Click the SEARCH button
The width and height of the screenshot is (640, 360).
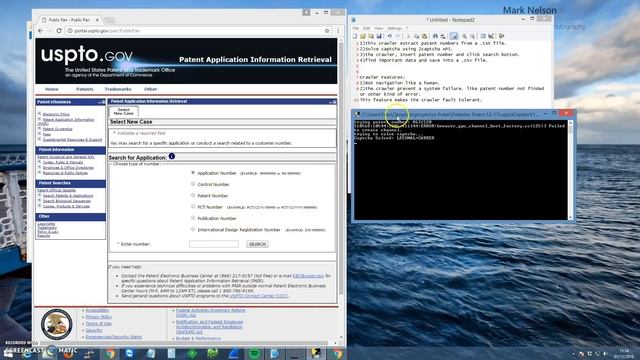coord(258,244)
